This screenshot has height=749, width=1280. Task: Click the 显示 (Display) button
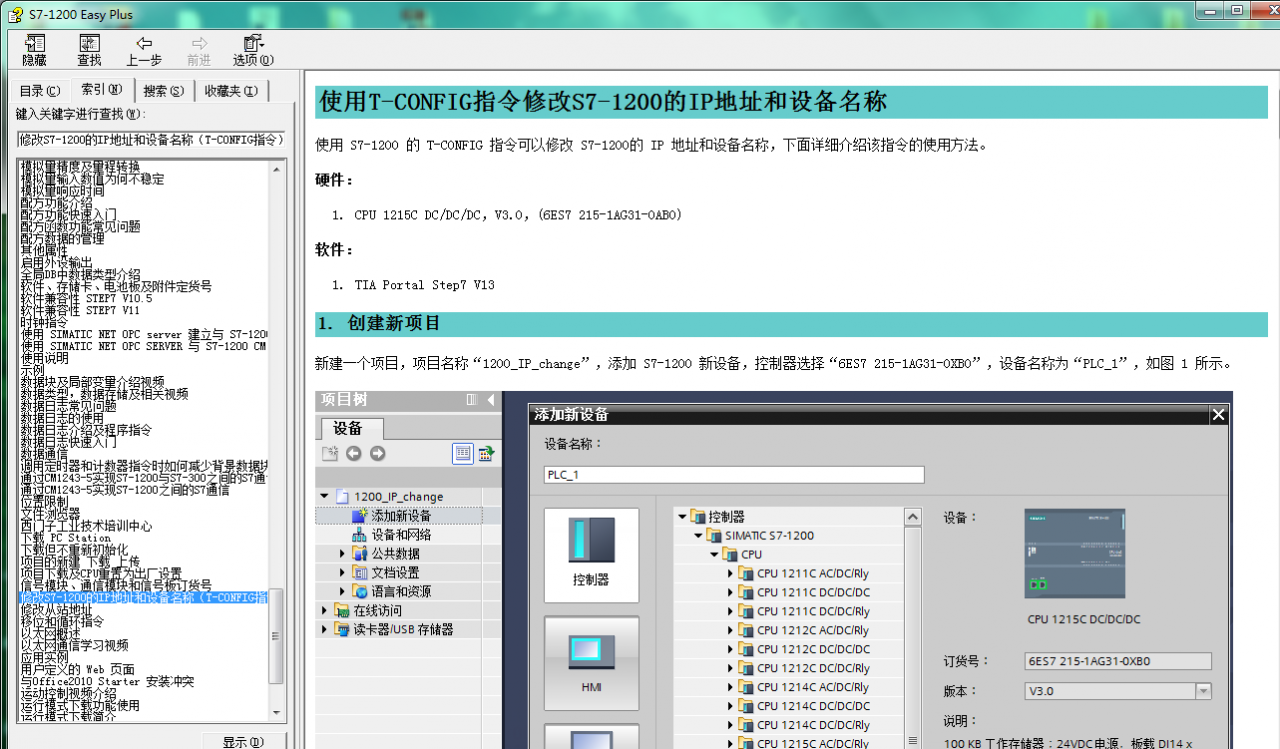point(243,741)
